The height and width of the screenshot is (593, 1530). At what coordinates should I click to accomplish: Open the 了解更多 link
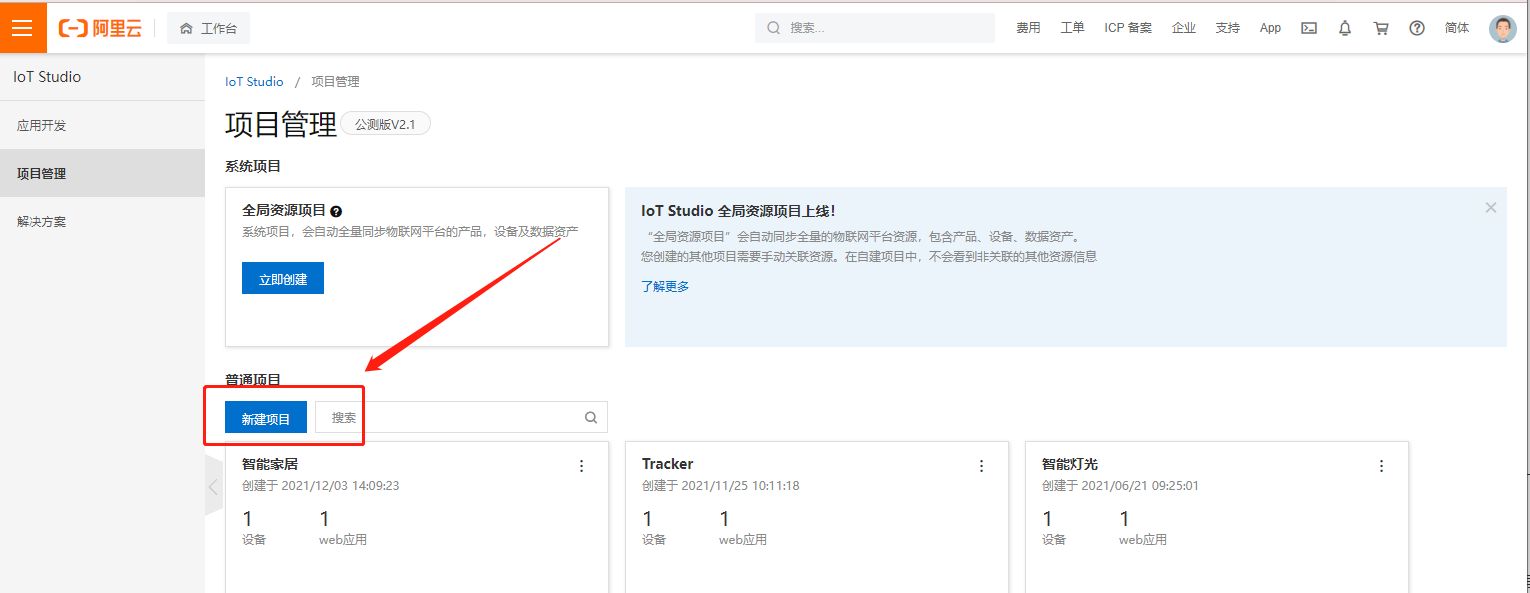[665, 286]
